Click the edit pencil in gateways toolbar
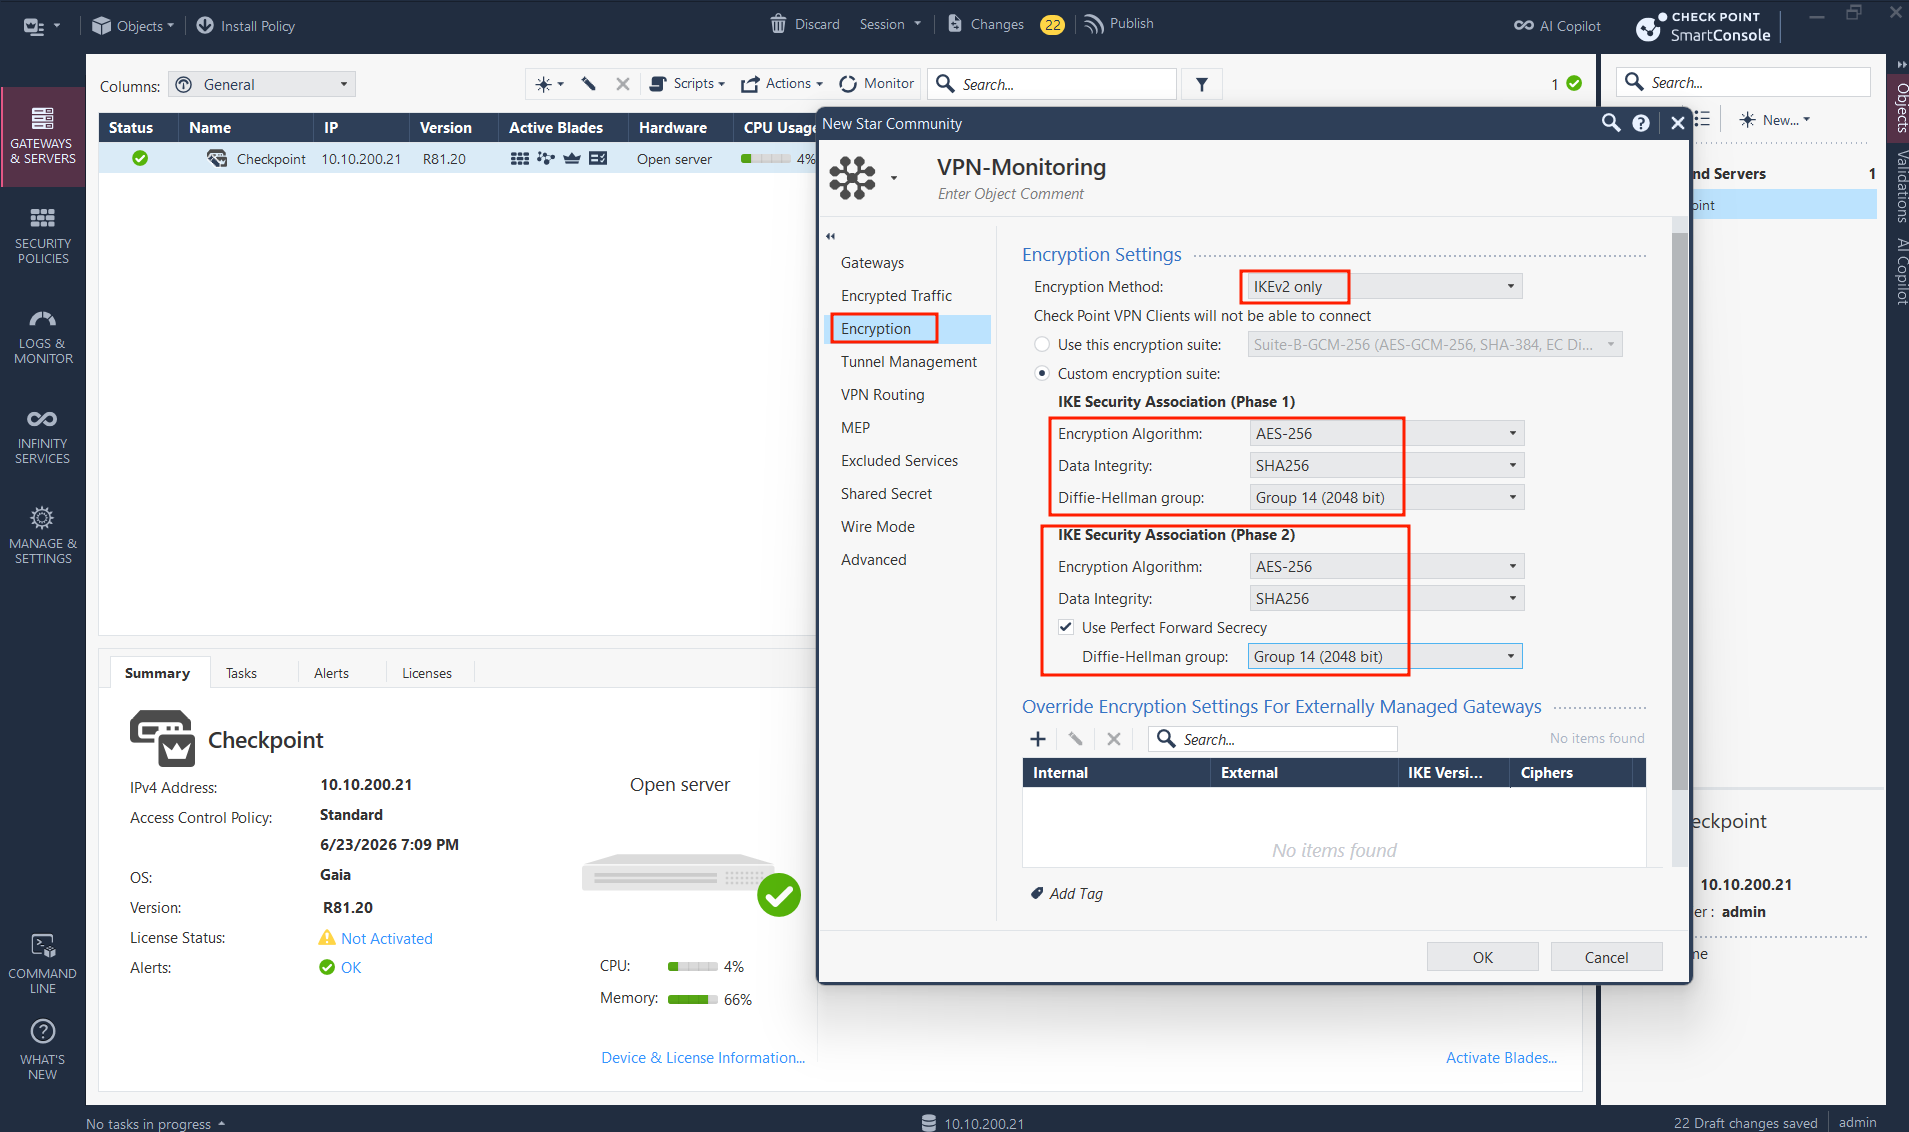 coord(589,84)
